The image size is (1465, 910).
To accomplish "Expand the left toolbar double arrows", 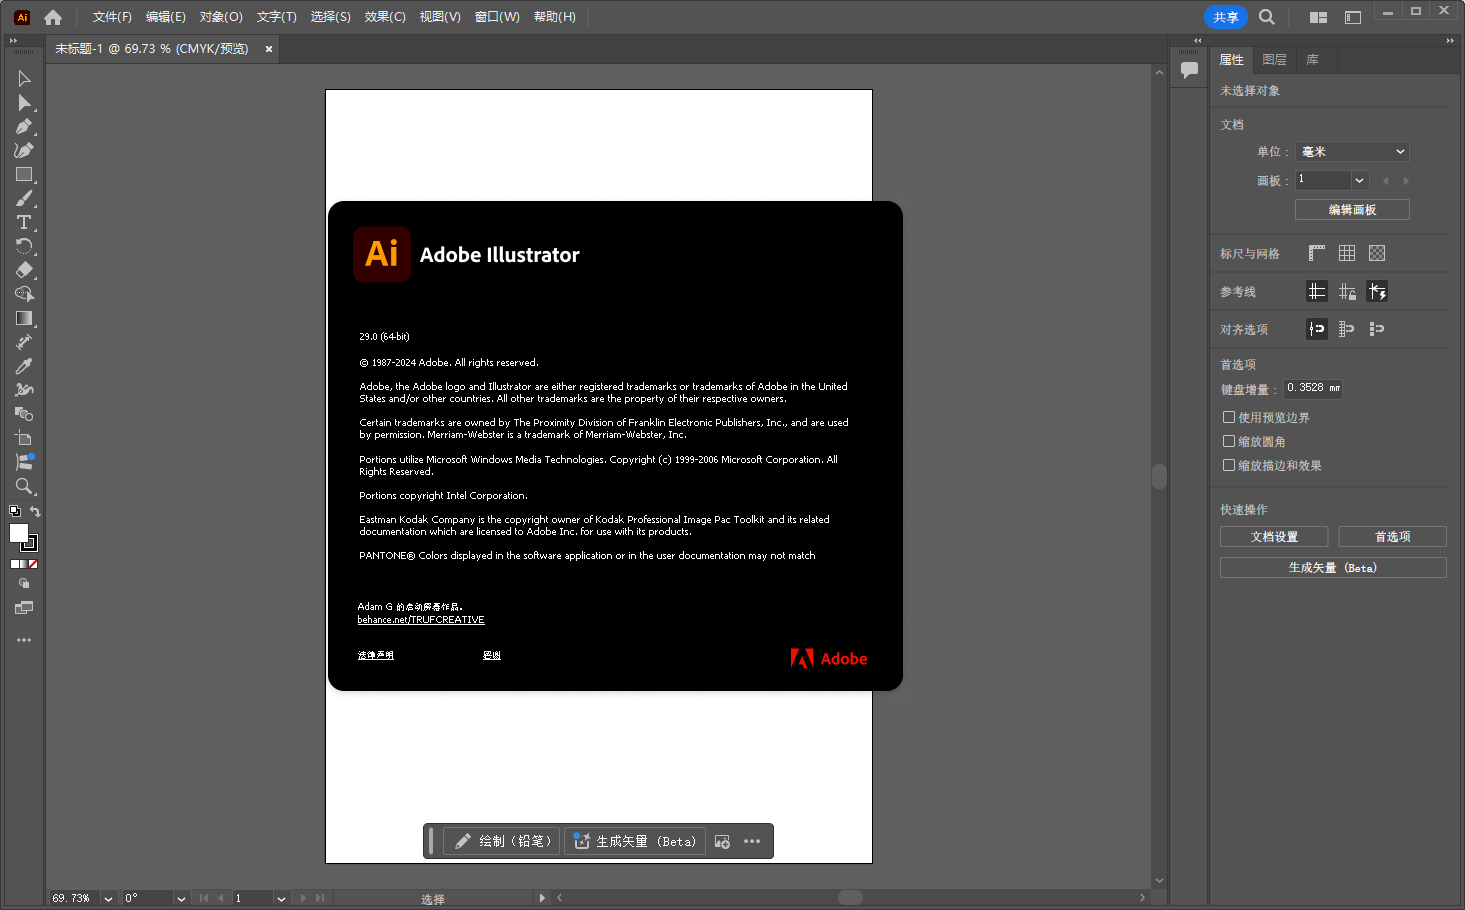I will coord(13,41).
